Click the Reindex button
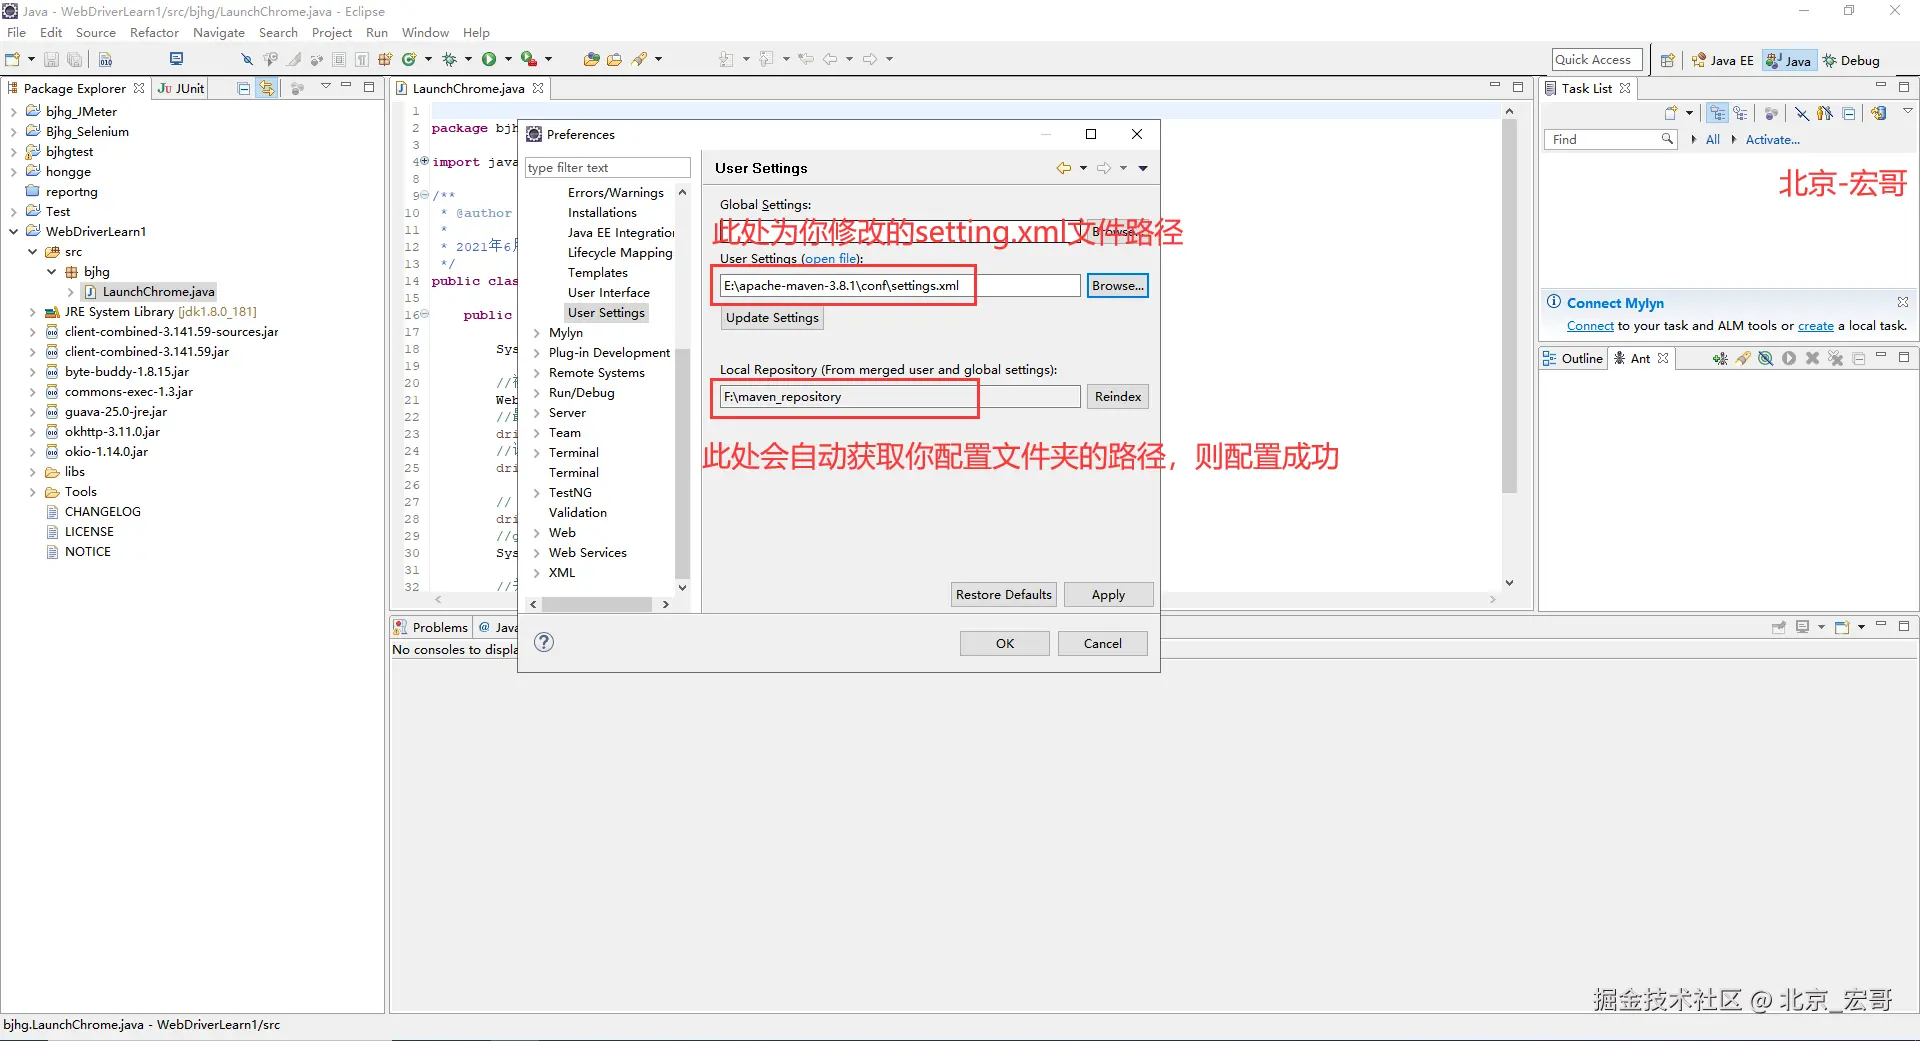 click(x=1117, y=397)
